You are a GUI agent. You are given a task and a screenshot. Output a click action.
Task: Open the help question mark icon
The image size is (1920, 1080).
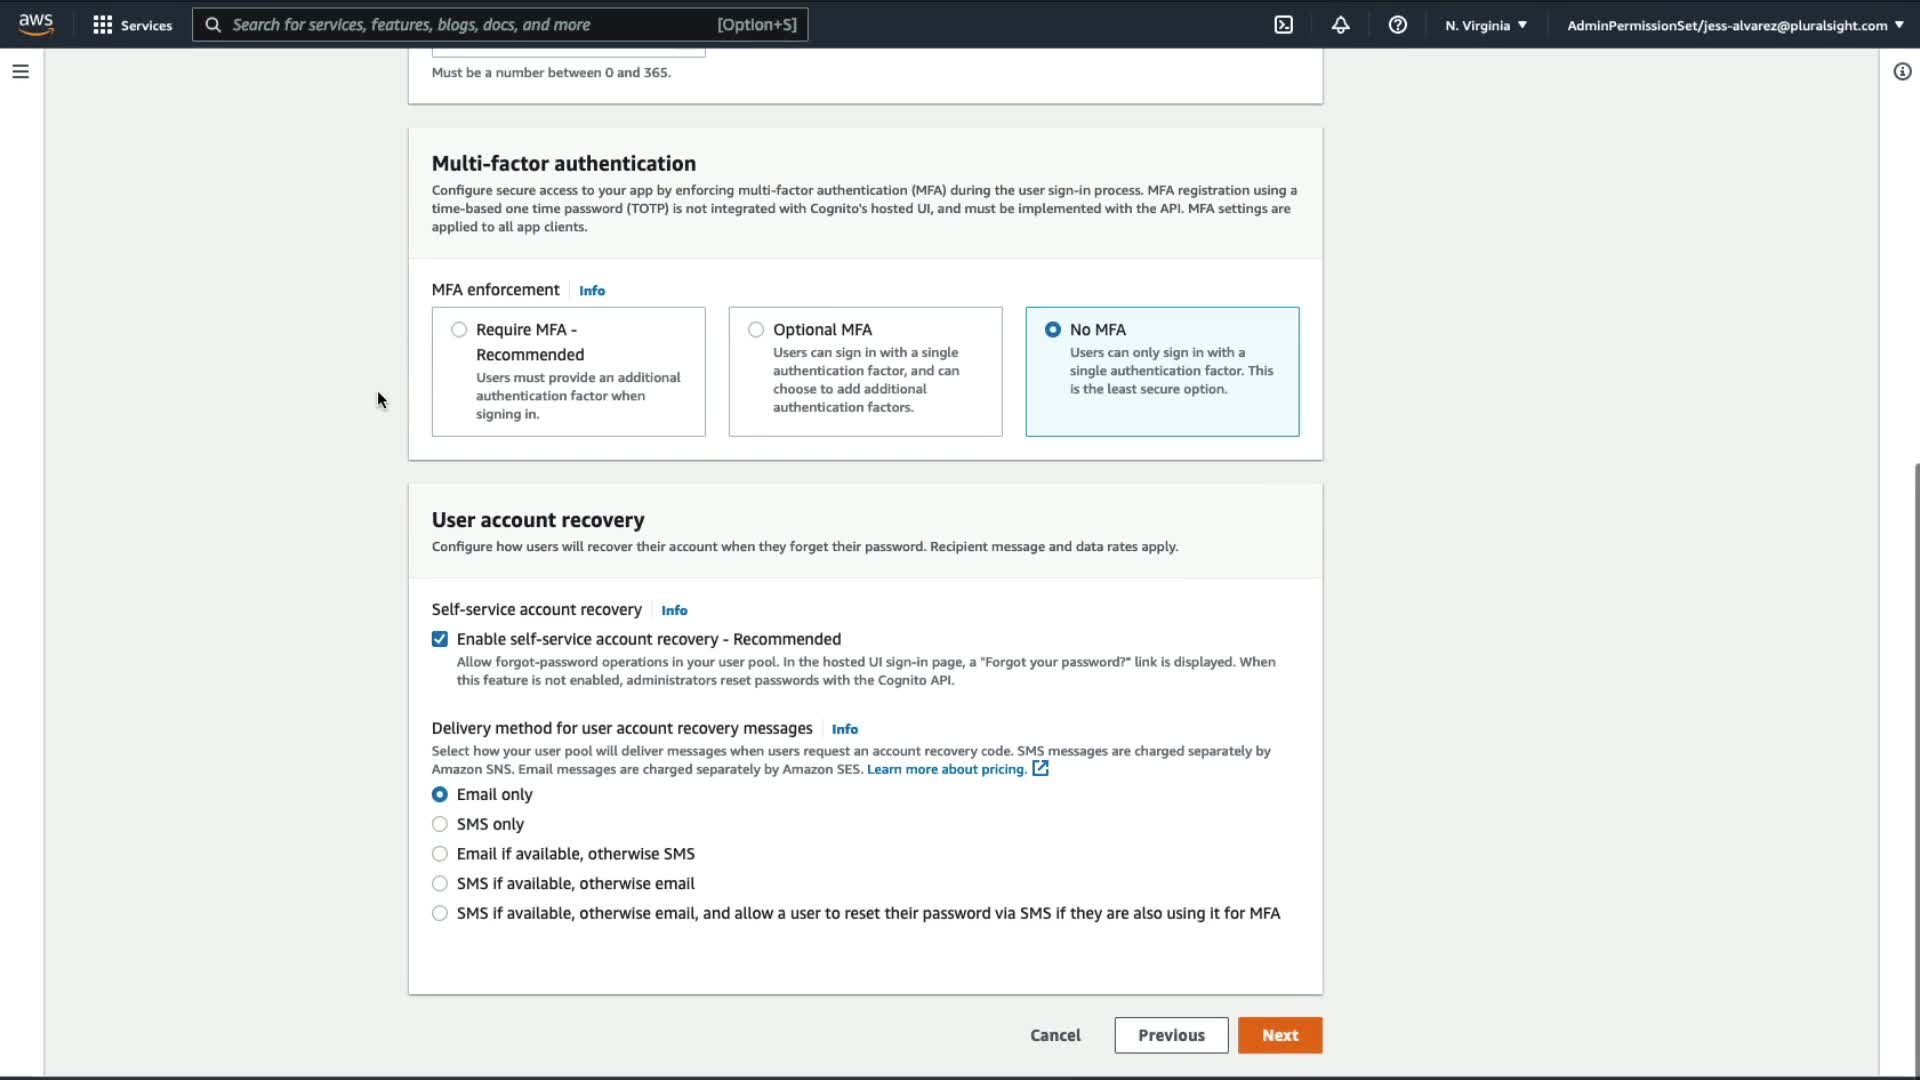(1397, 25)
